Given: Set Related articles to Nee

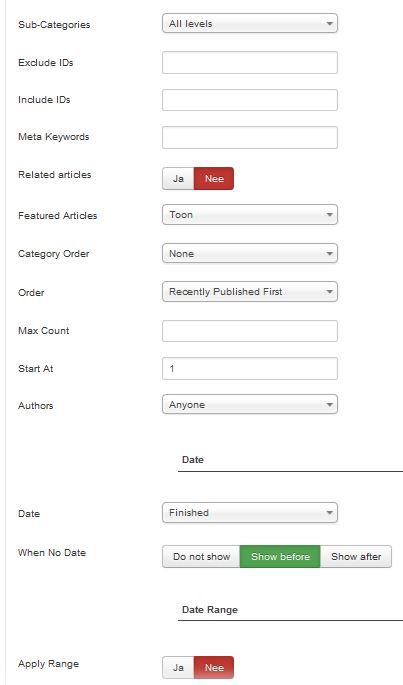Looking at the screenshot, I should click(214, 179).
